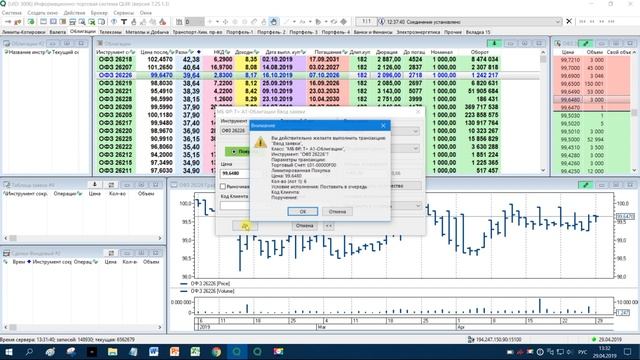Click the Отмена button in the order-entry window
The width and height of the screenshot is (640, 360).
pos(304,226)
